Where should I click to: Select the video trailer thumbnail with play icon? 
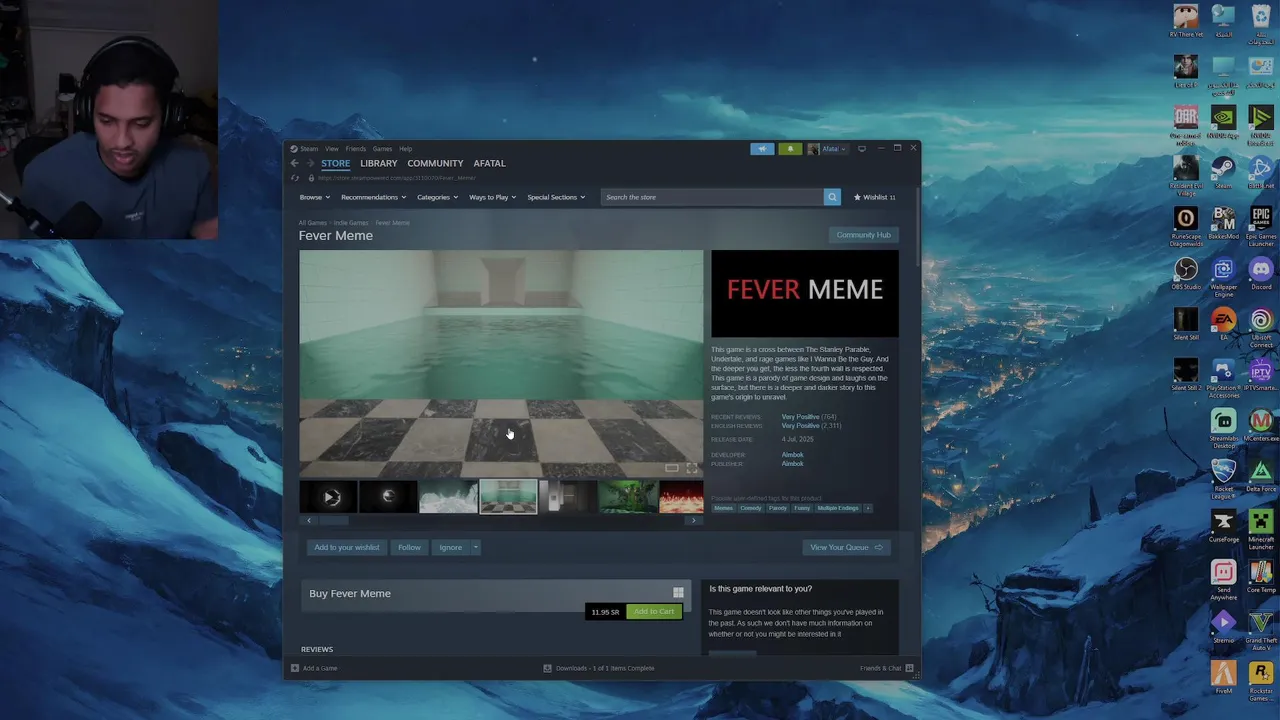coord(328,496)
